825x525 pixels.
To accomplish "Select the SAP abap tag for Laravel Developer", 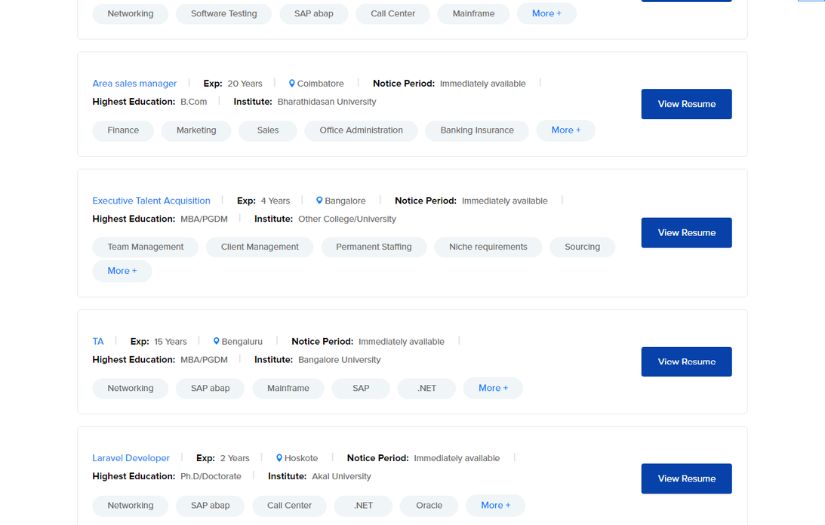I will coord(210,505).
